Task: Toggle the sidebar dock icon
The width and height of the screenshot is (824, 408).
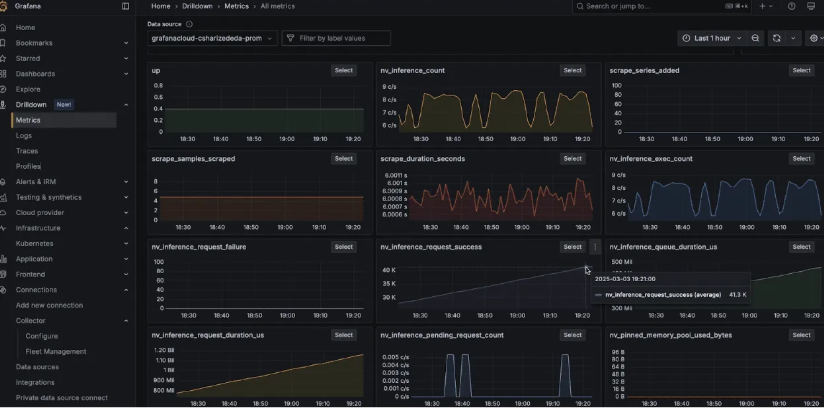Action: tap(125, 6)
